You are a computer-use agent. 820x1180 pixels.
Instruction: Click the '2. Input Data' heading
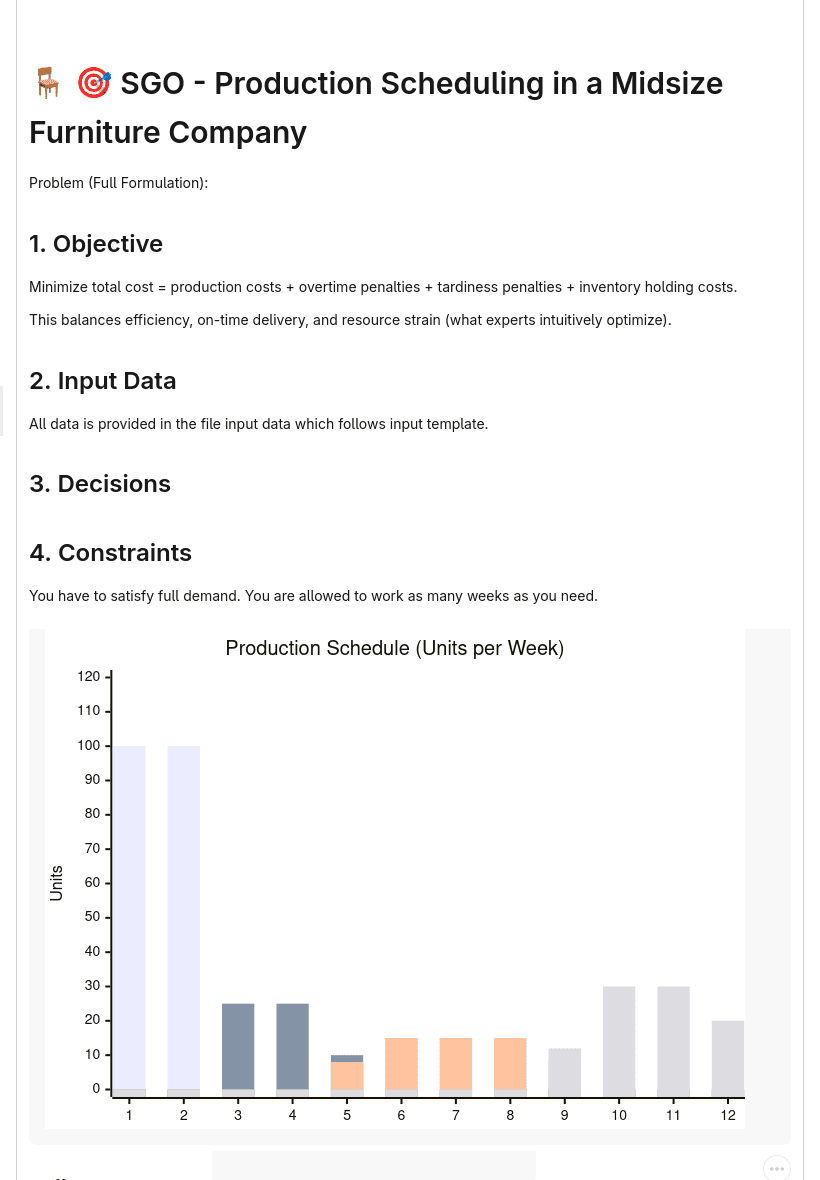coord(102,381)
